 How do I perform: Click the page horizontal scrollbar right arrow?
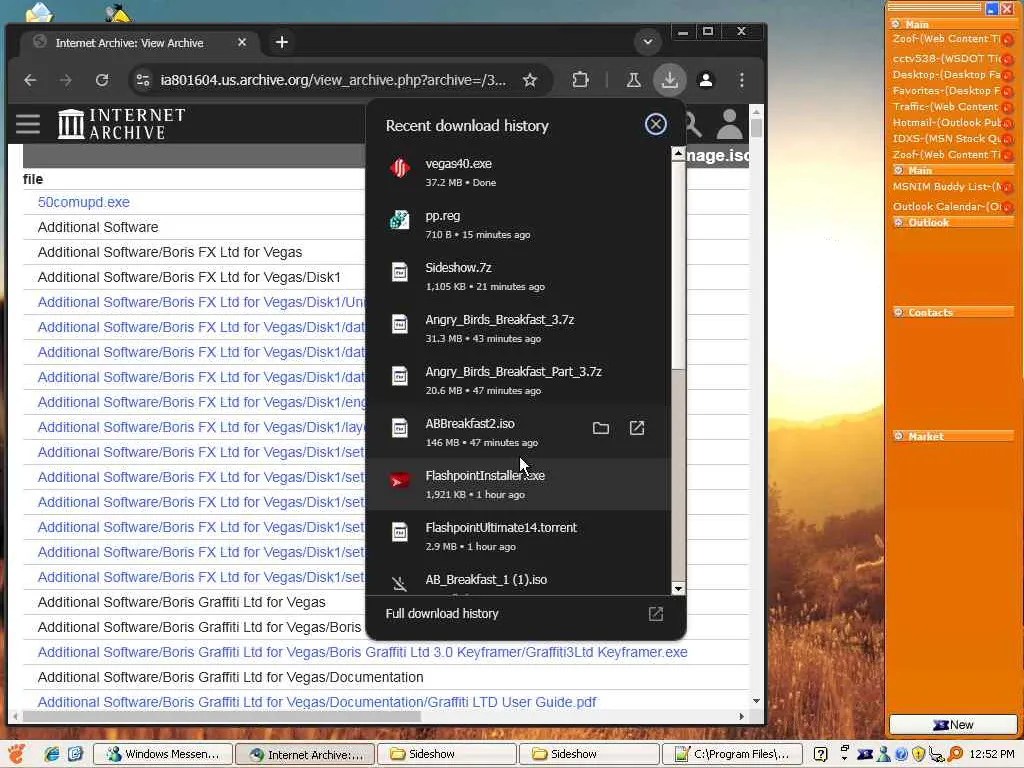[x=741, y=716]
